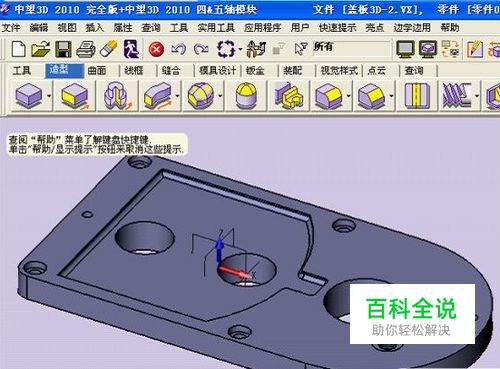Select the dome-capped cylinder icon
The width and height of the screenshot is (500, 369).
click(x=246, y=96)
